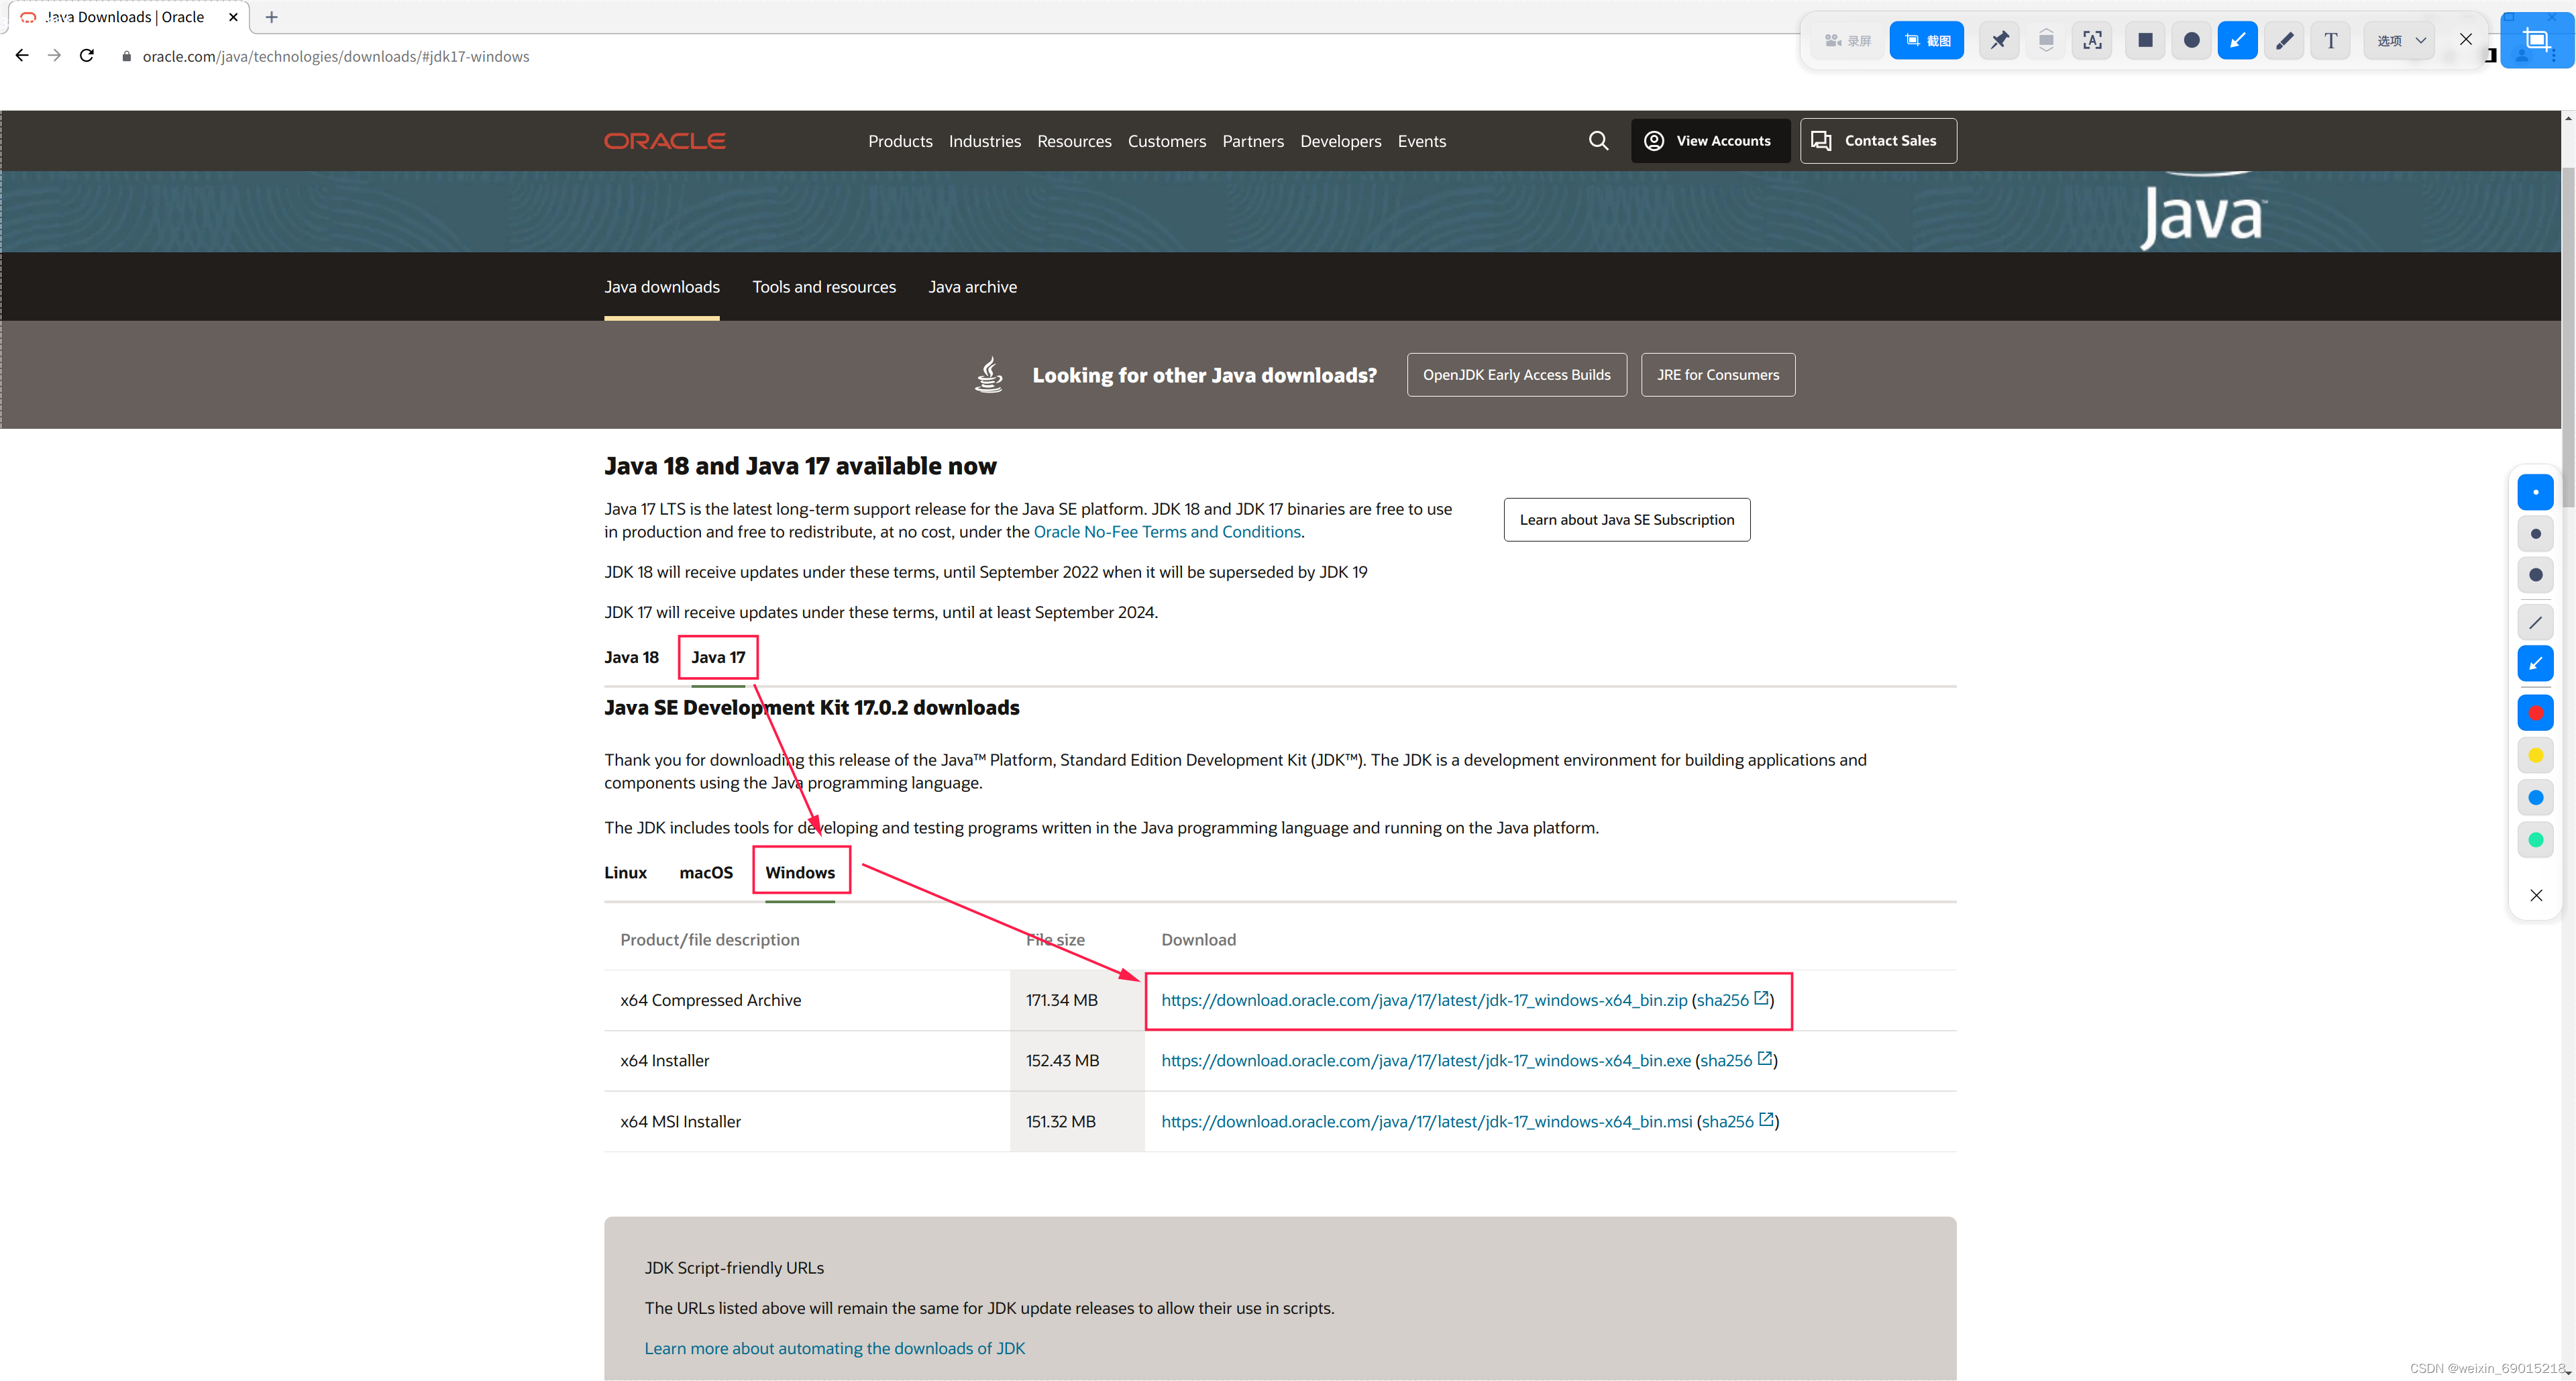Switch arrow style to plain line
2576x1381 pixels.
point(2535,622)
